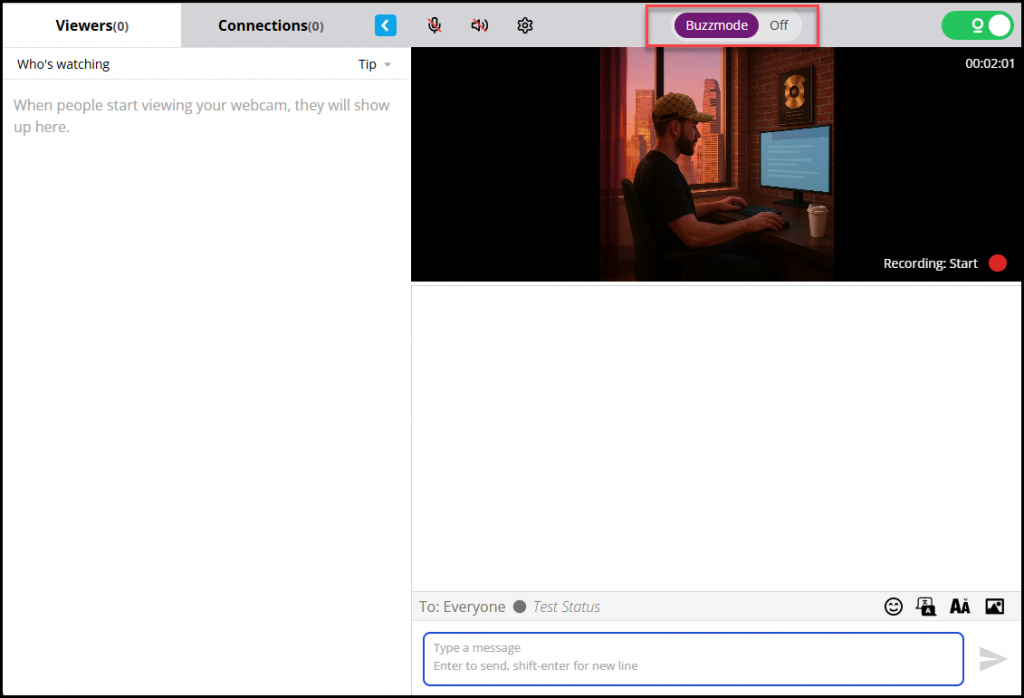Attach an image to the chat

(x=995, y=607)
